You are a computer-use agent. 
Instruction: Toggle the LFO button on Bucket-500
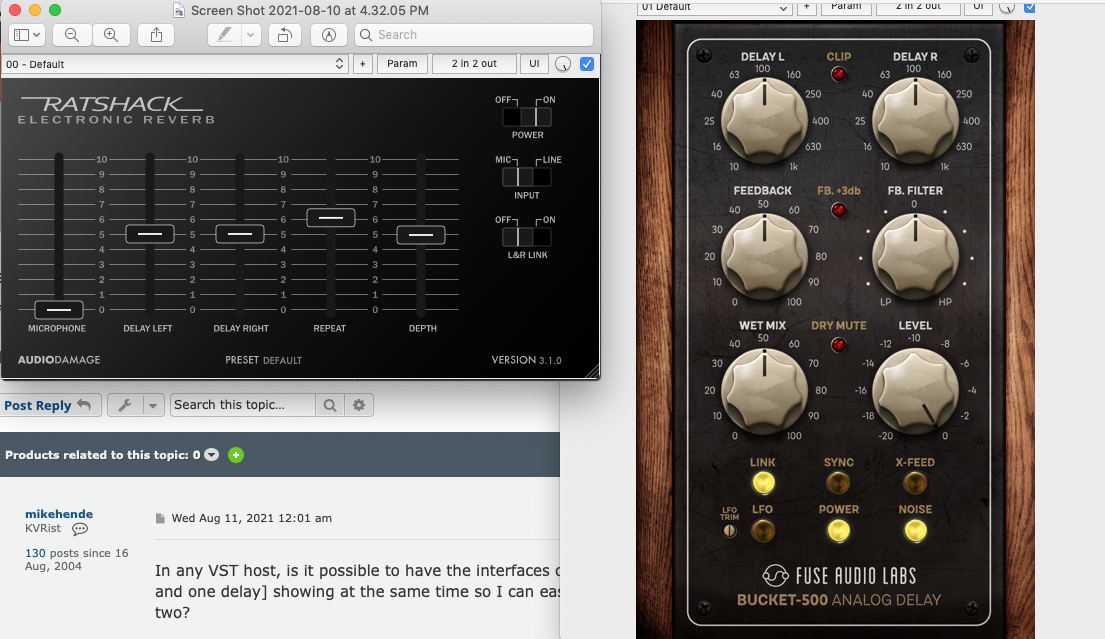[x=763, y=531]
